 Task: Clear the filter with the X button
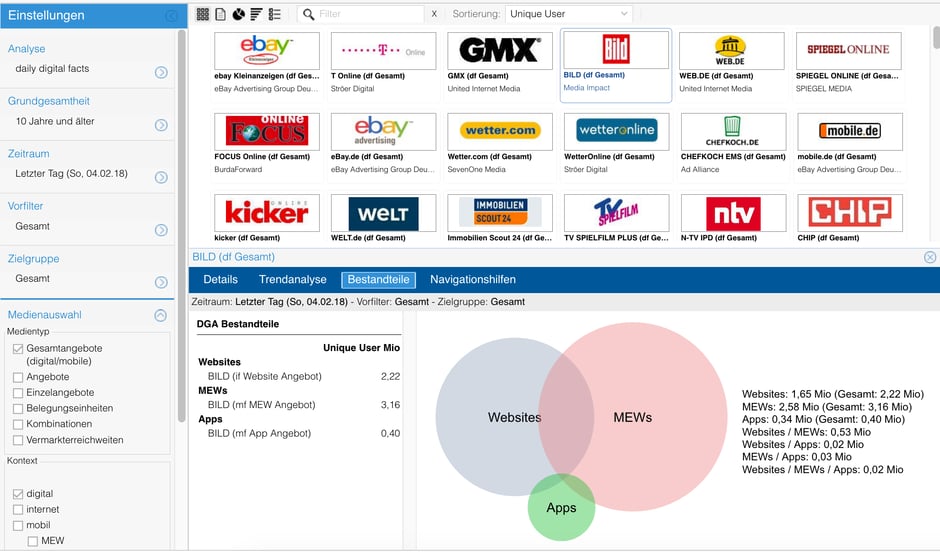pyautogui.click(x=434, y=14)
